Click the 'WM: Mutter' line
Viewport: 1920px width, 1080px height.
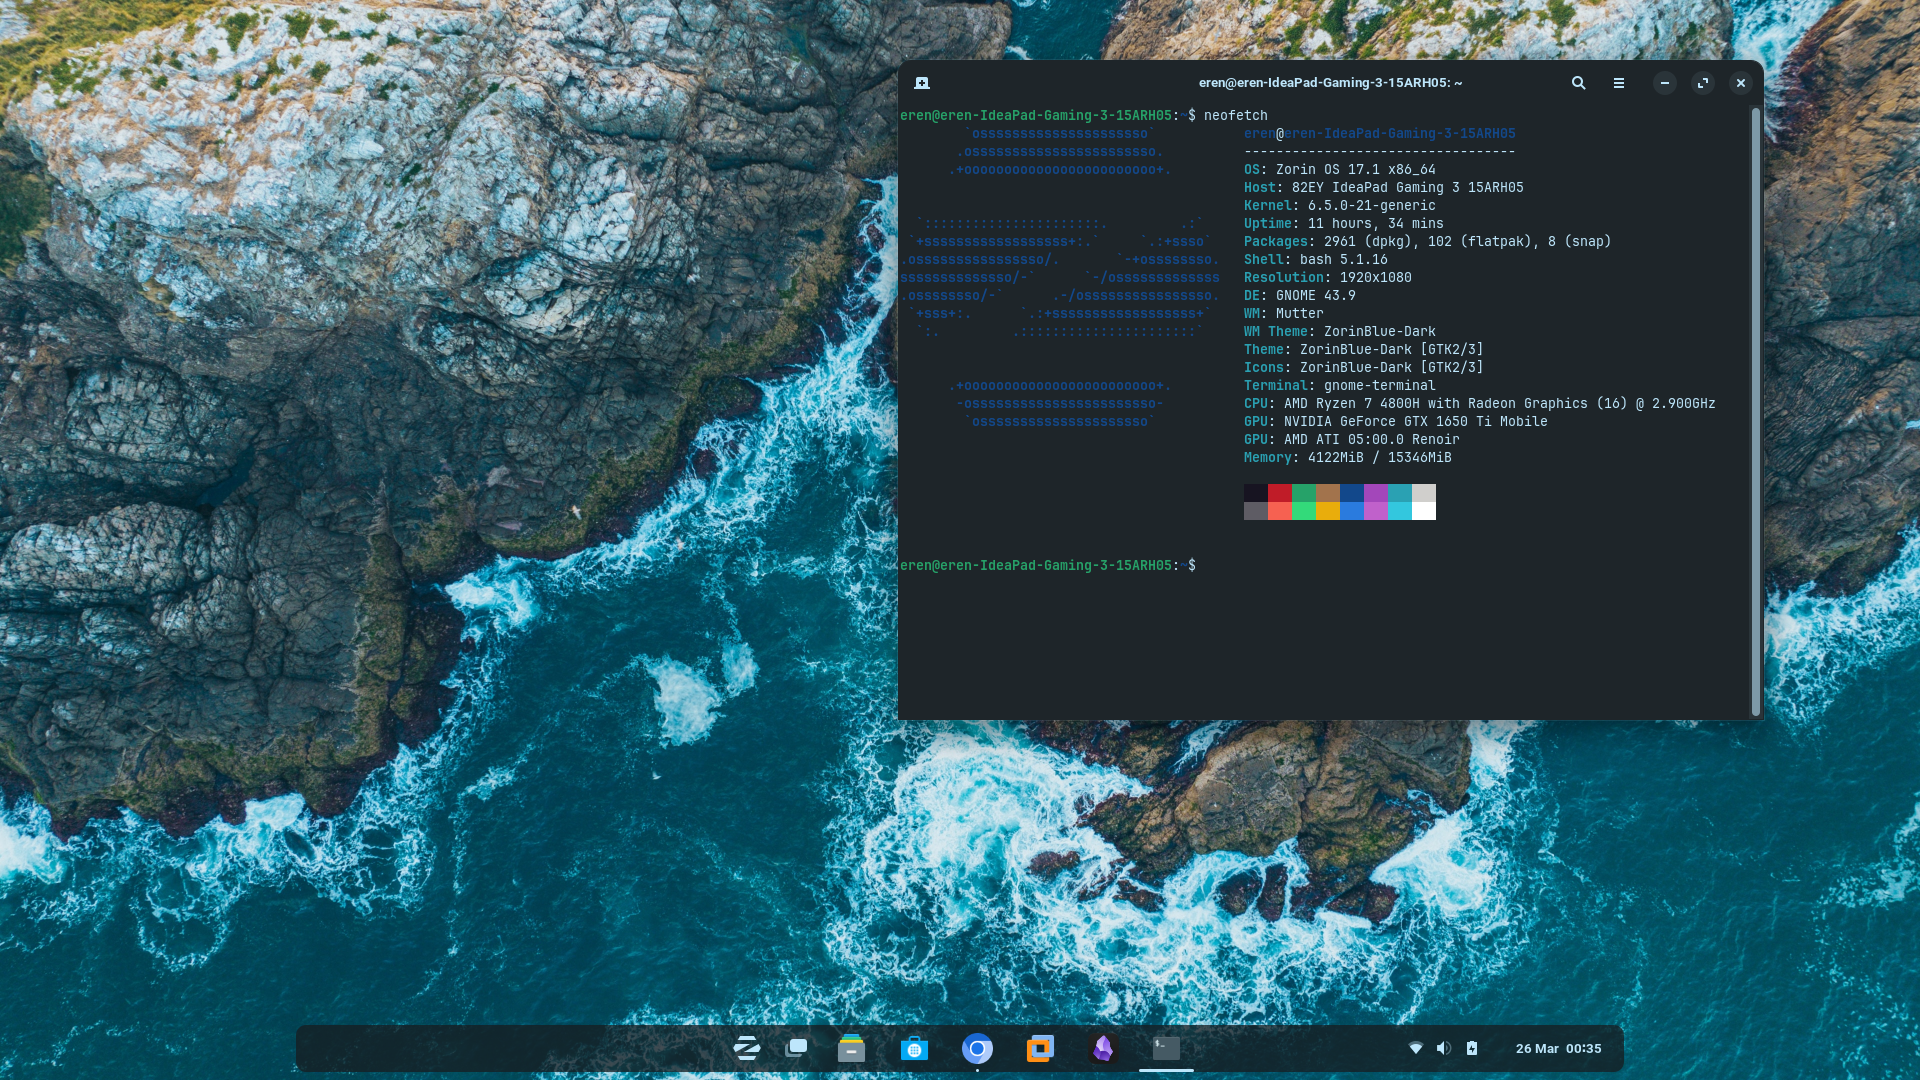[x=1283, y=313]
